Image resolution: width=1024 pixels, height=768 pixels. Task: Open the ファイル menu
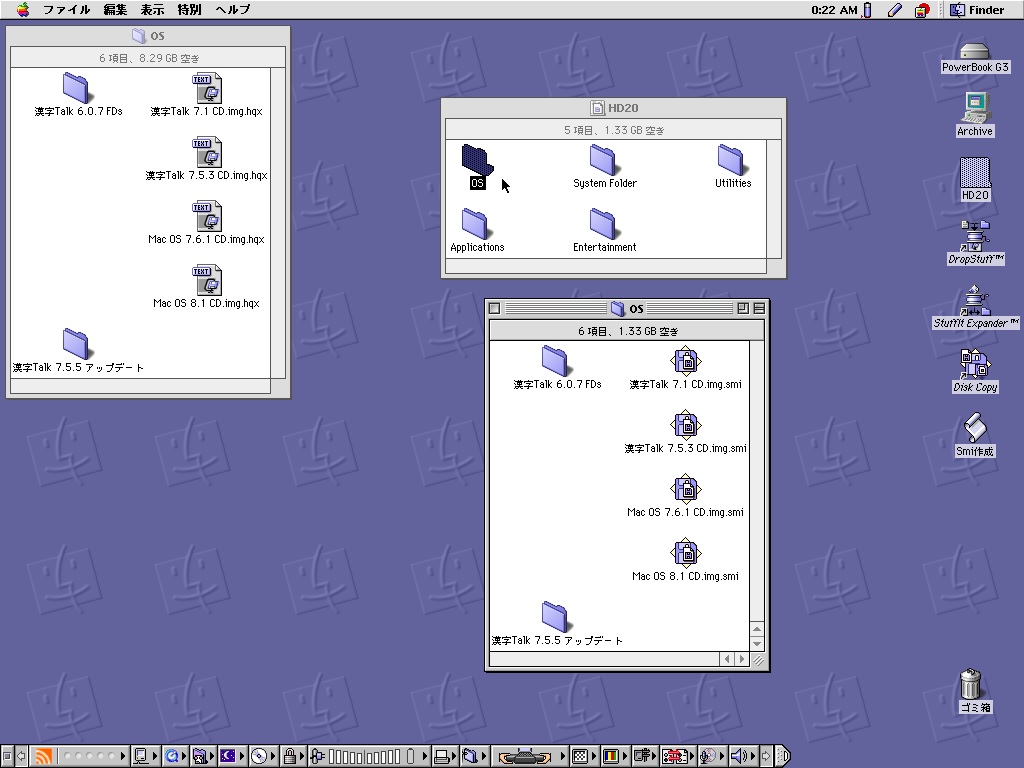pyautogui.click(x=66, y=9)
